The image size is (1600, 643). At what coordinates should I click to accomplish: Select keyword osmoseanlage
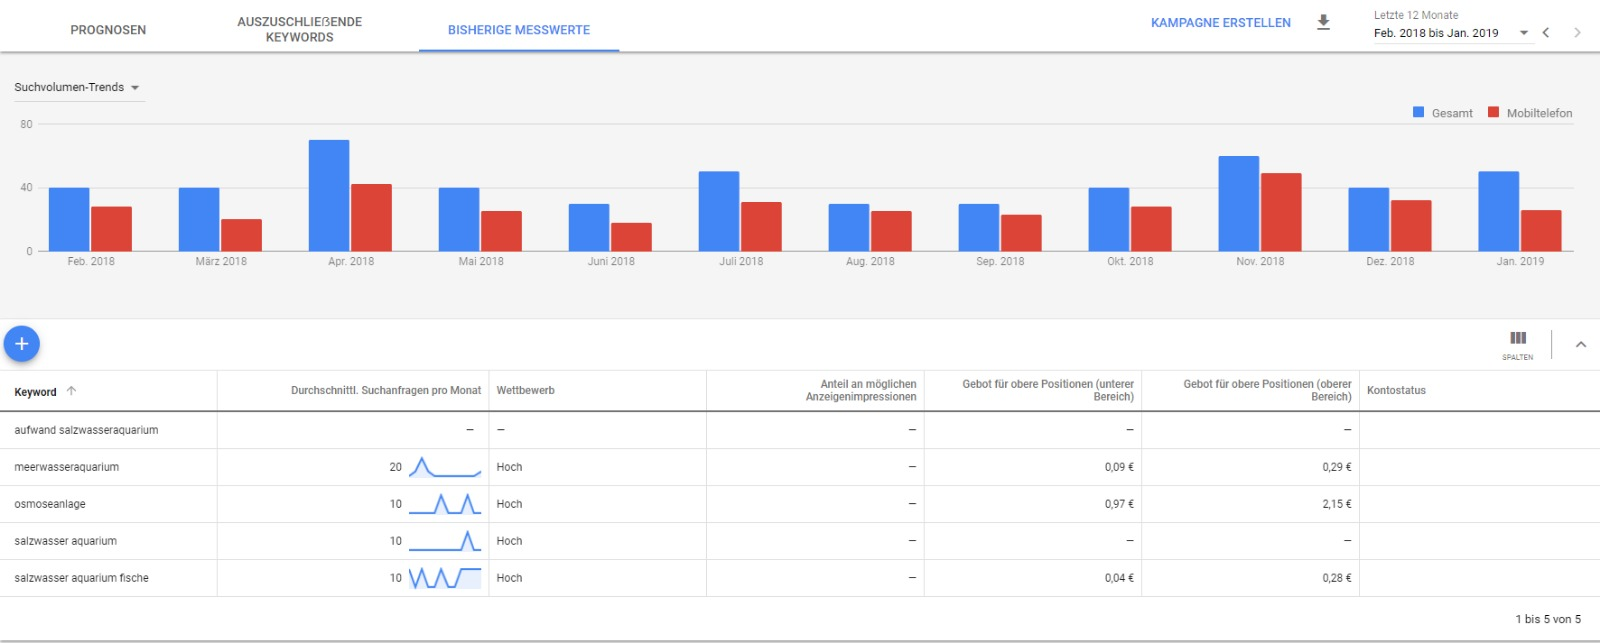pyautogui.click(x=50, y=504)
